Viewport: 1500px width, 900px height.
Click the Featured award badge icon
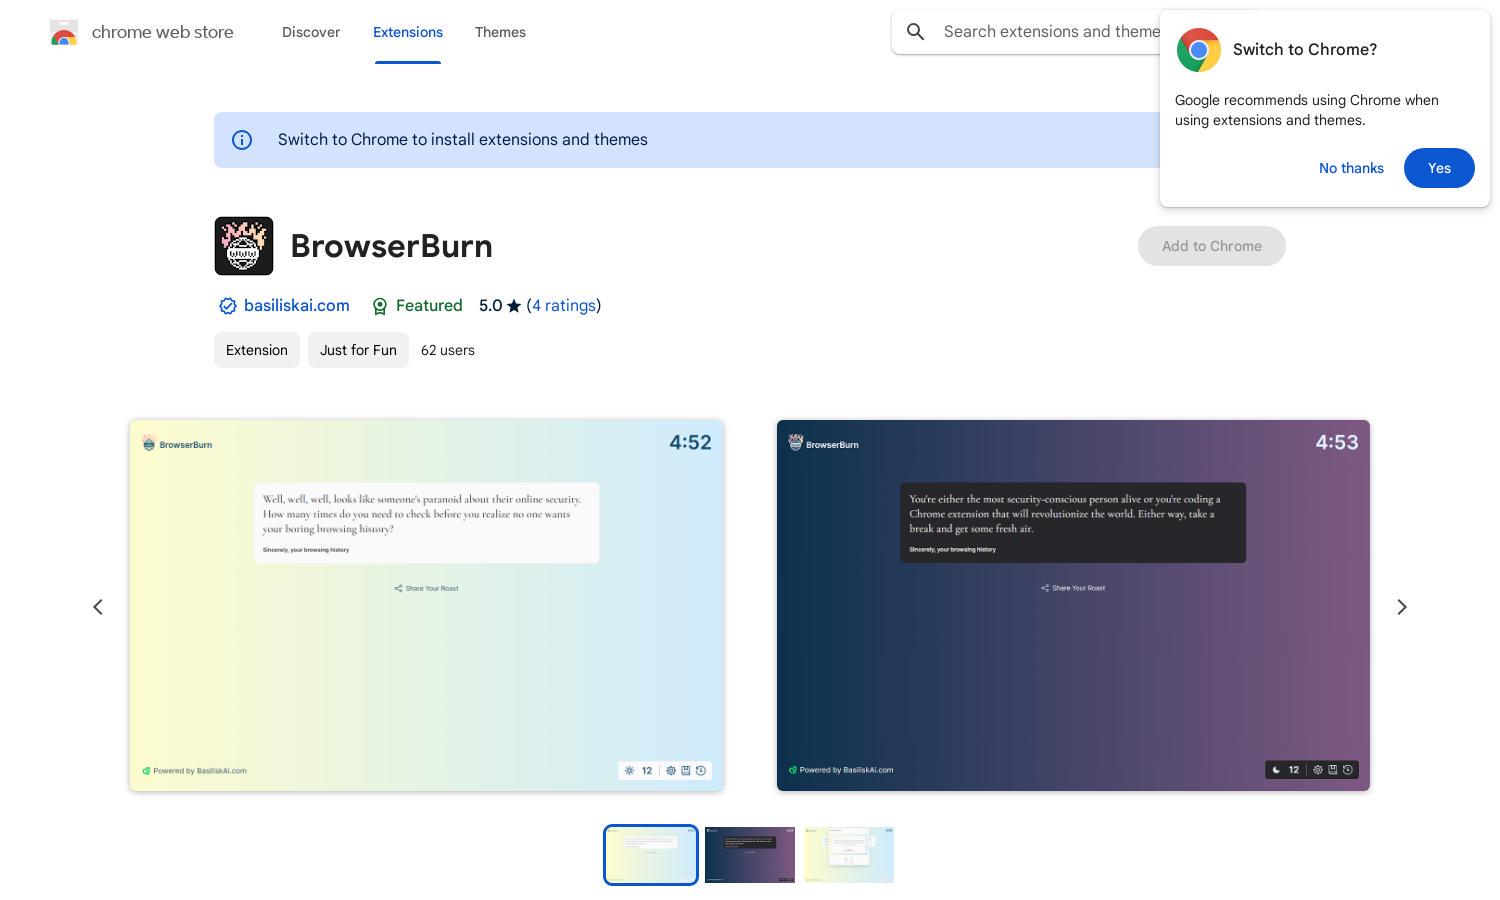[x=380, y=306]
